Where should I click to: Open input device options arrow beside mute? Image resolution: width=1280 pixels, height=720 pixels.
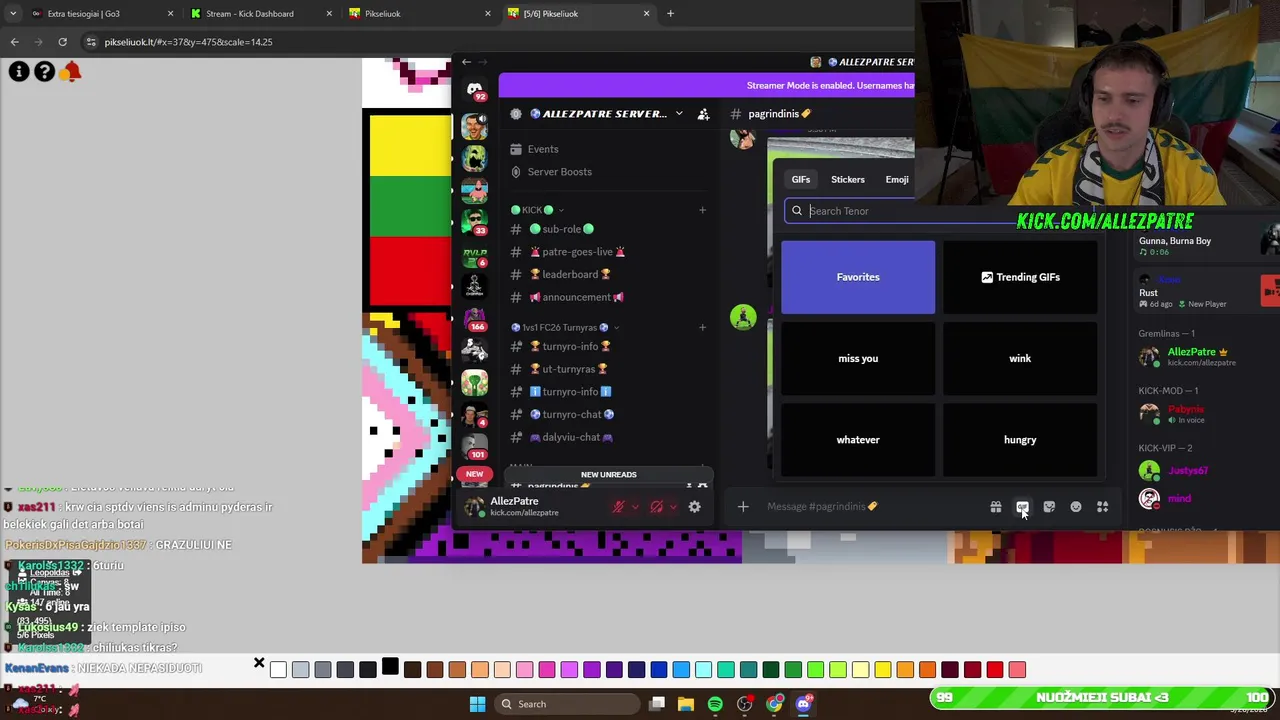click(x=634, y=507)
